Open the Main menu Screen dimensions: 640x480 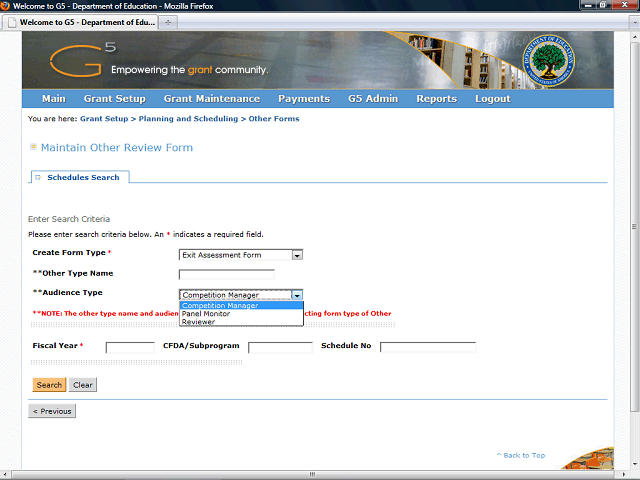pos(53,99)
